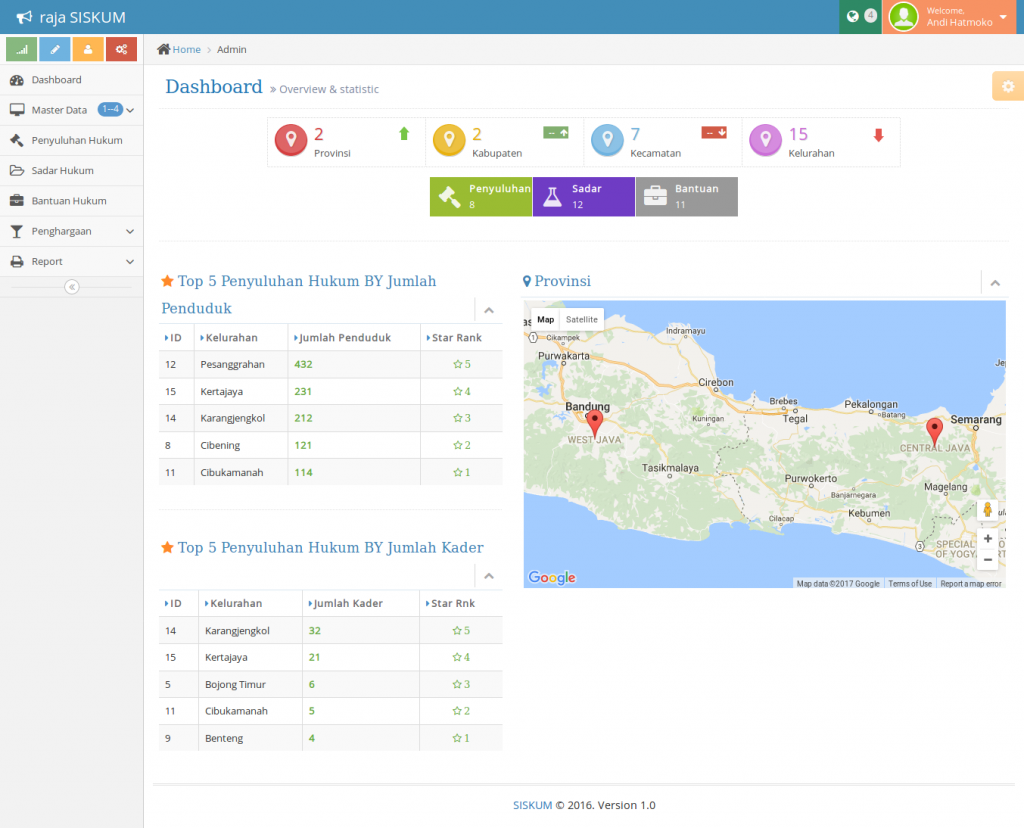Image resolution: width=1024 pixels, height=828 pixels.
Task: Click the blue pencil edit icon
Action: 54,48
